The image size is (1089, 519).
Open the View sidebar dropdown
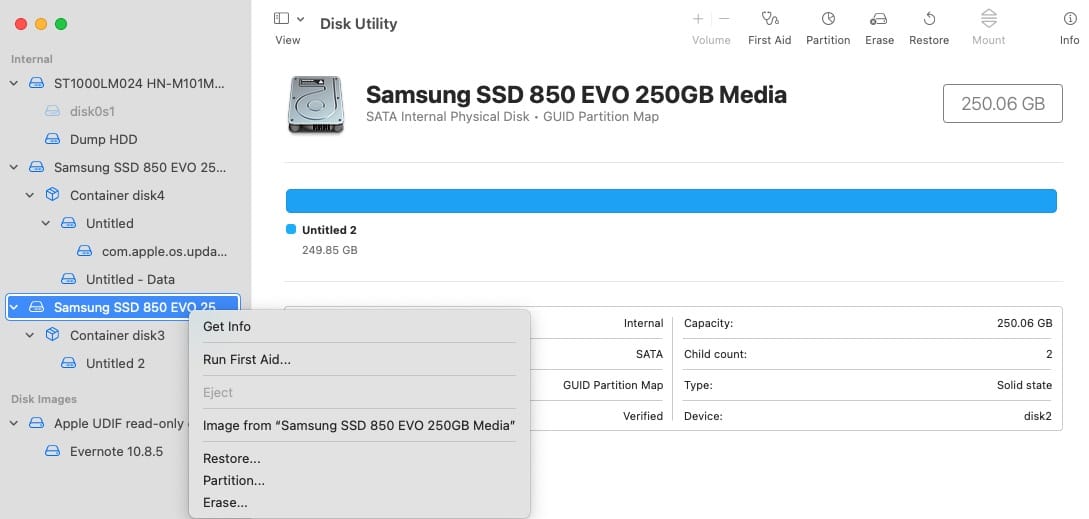pyautogui.click(x=287, y=19)
